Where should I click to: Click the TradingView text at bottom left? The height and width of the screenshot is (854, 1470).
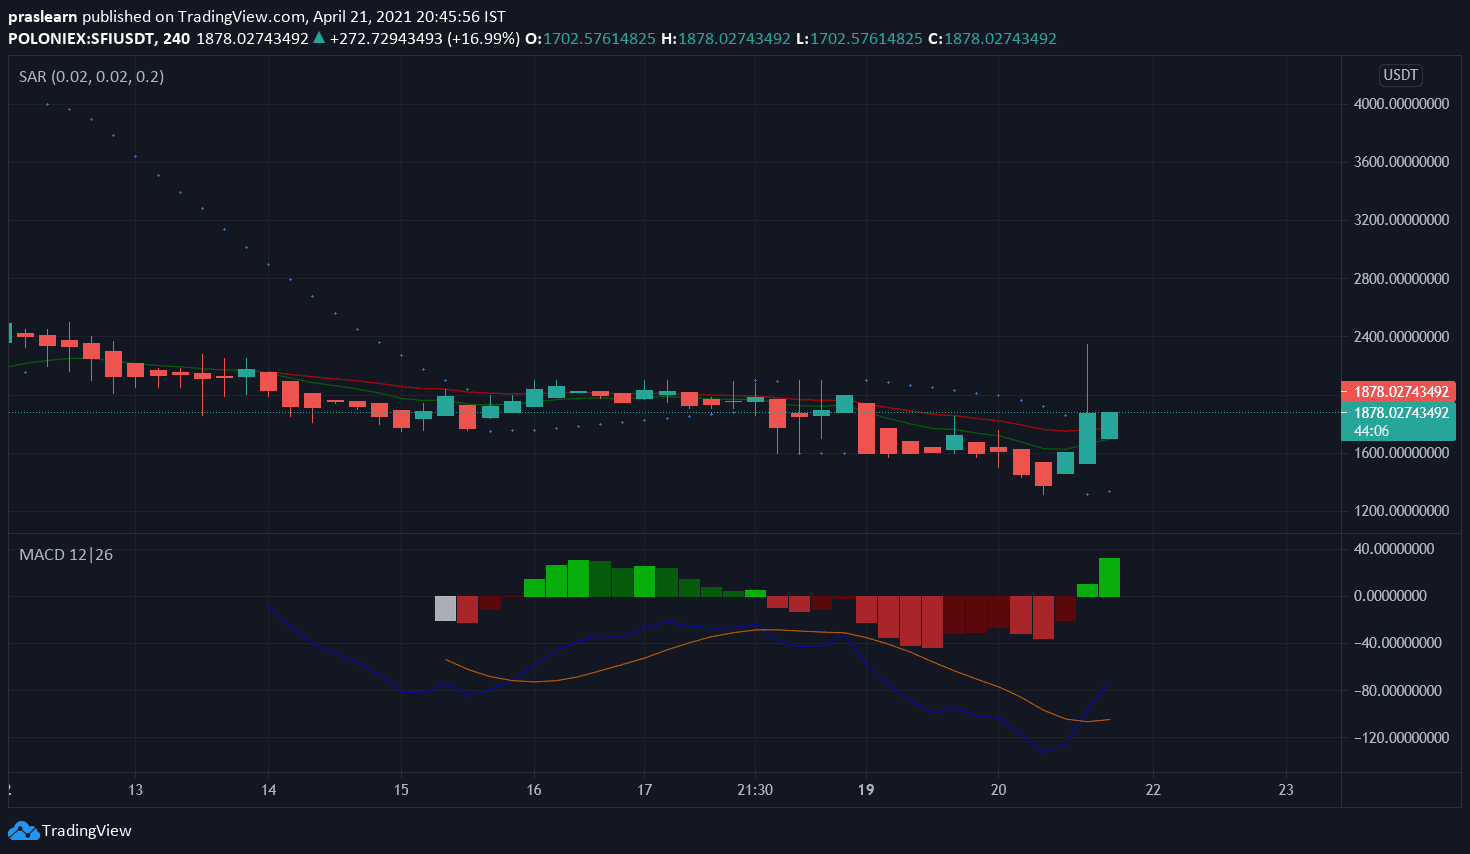point(87,831)
